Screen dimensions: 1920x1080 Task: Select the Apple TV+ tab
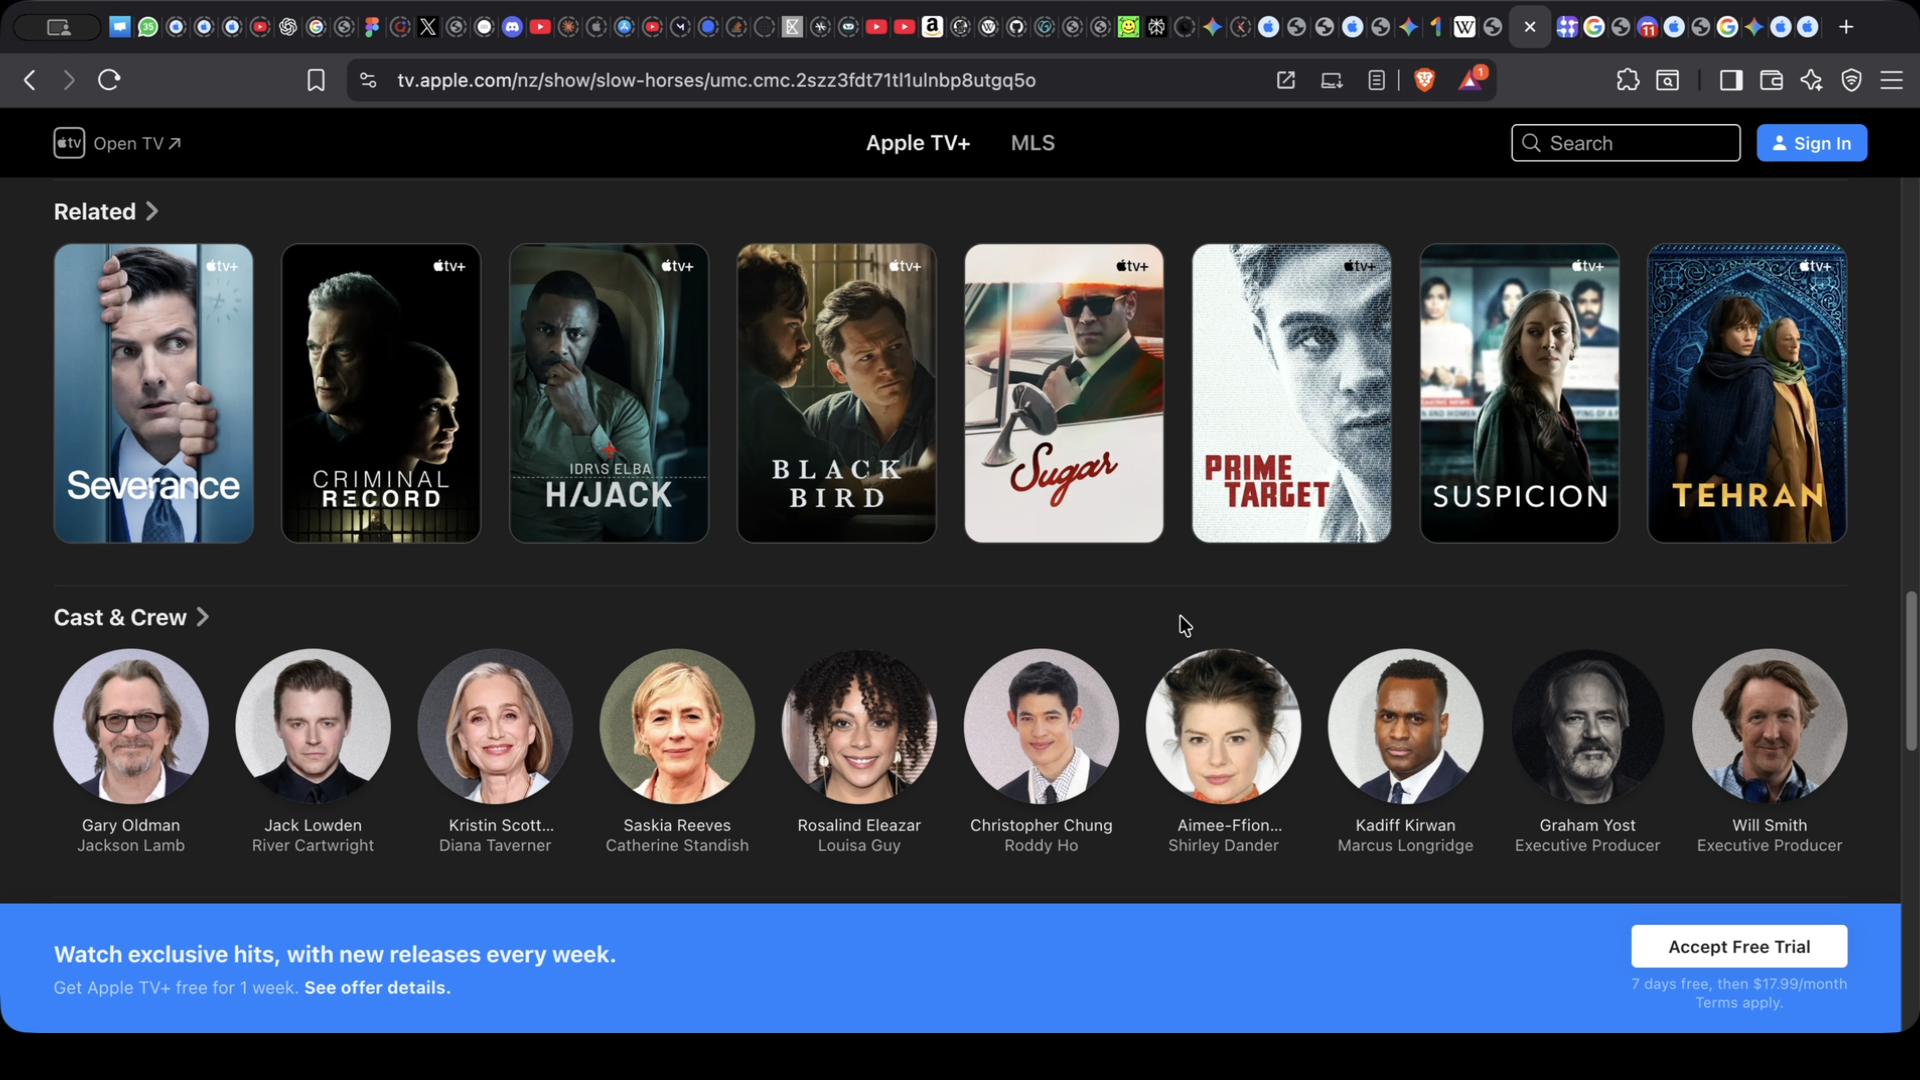(917, 143)
